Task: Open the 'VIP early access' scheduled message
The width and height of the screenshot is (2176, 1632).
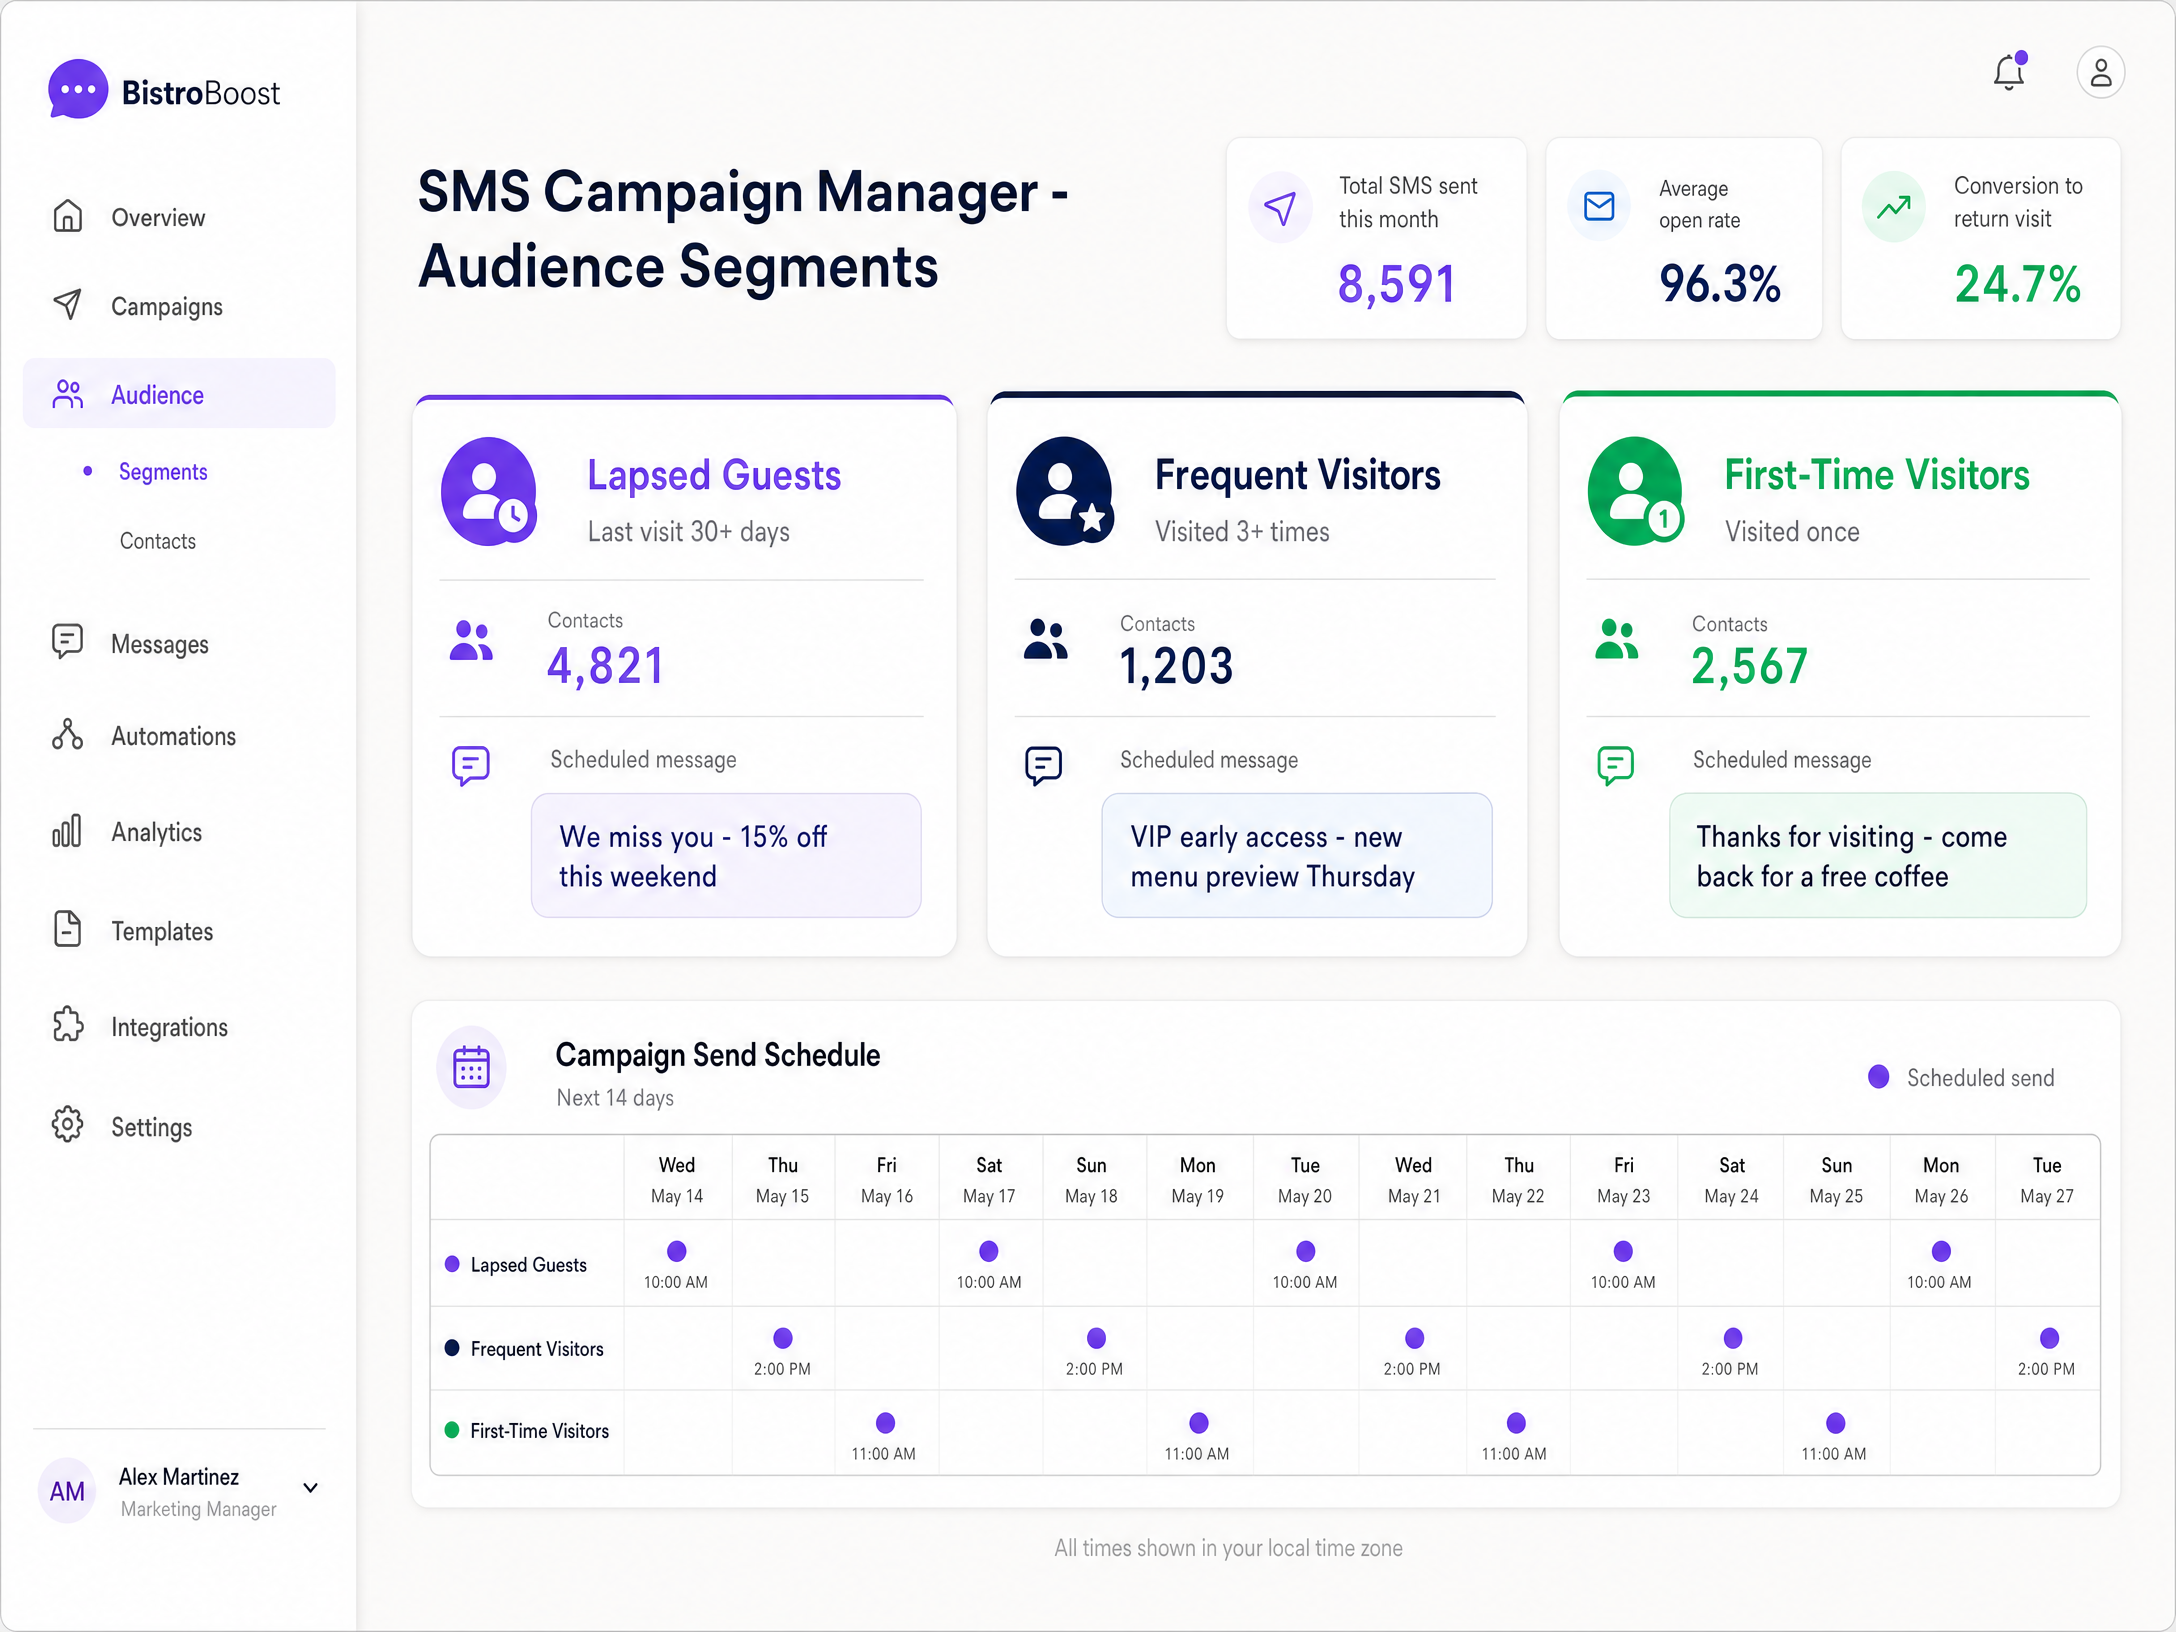Action: pyautogui.click(x=1296, y=855)
